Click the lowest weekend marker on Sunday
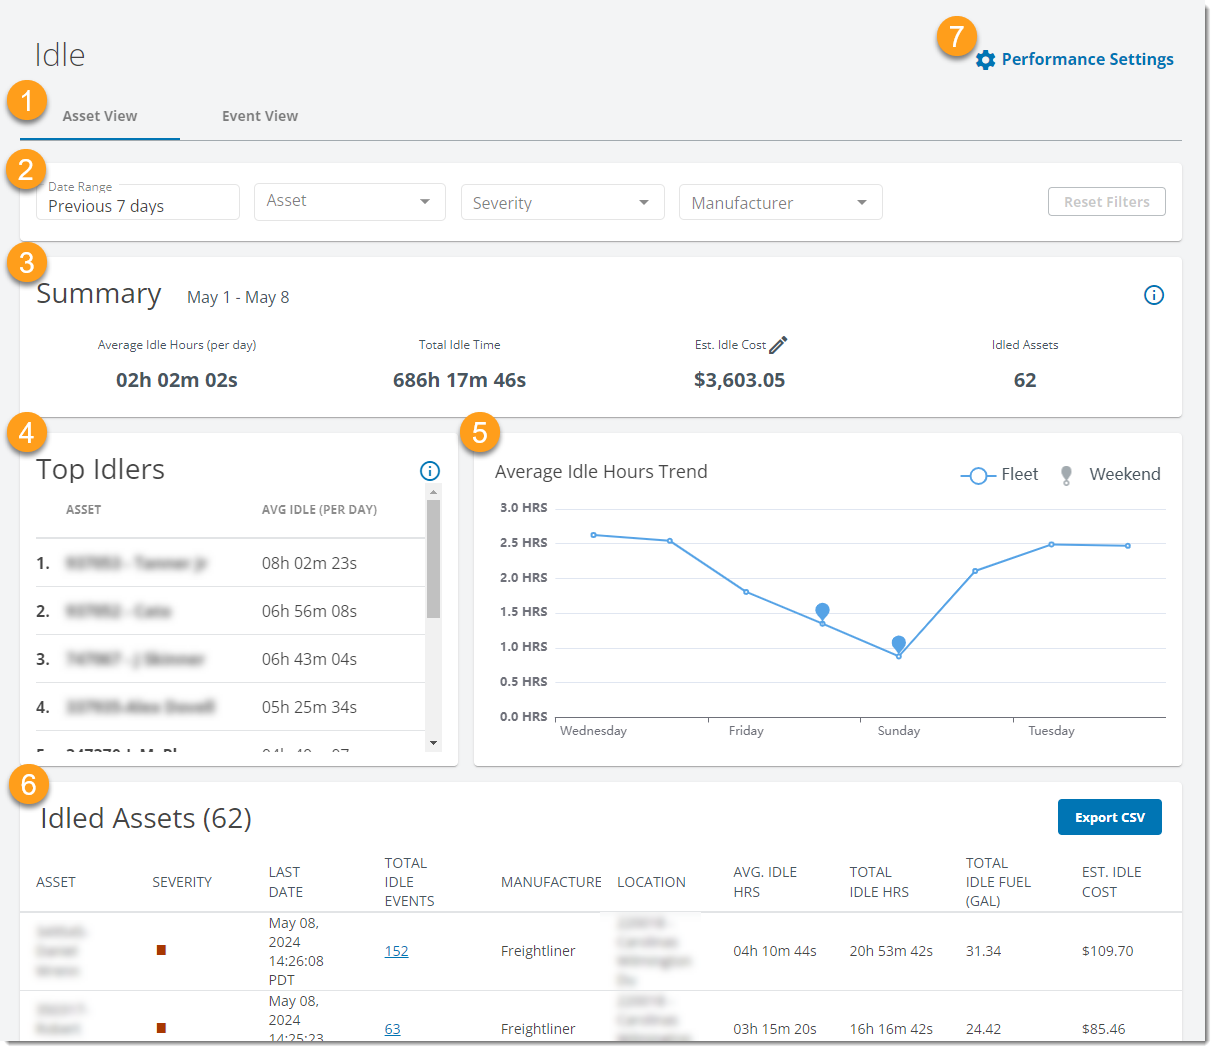This screenshot has width=1215, height=1051. click(898, 645)
